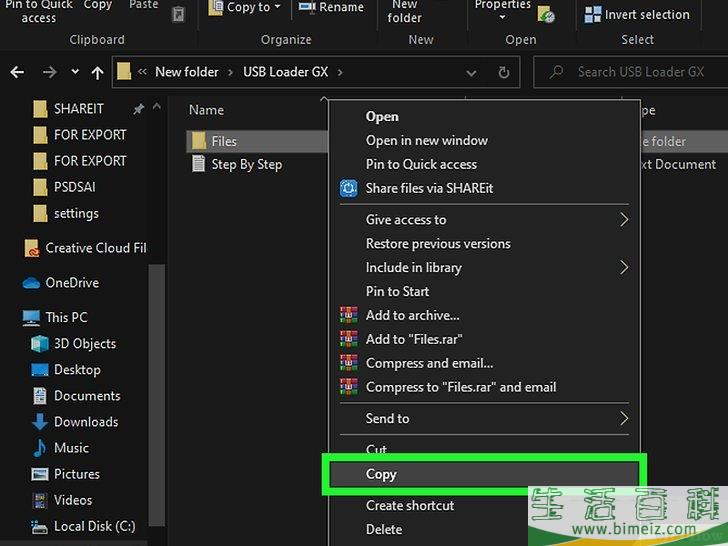Click the History icon in the Open group
Image resolution: width=728 pixels, height=546 pixels.
546,15
